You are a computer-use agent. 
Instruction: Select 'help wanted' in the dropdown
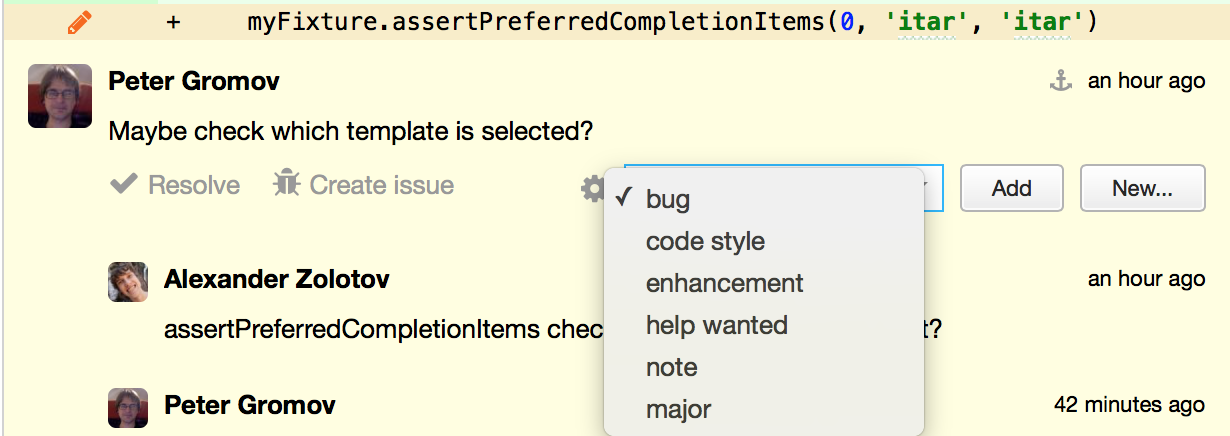[716, 325]
